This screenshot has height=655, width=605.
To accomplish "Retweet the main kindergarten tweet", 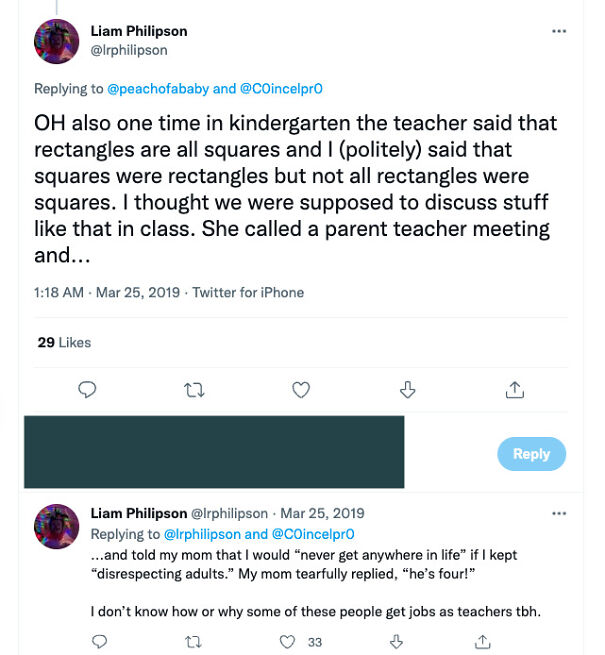I will click(194, 389).
